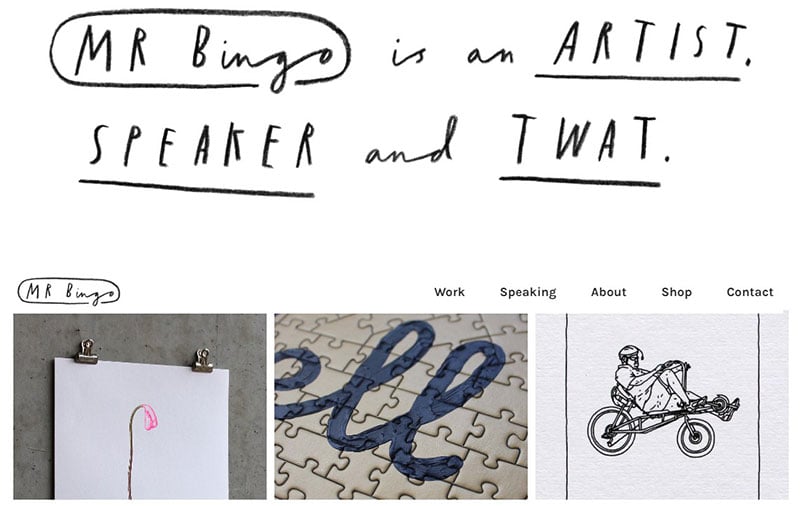Open the Work menu item

pyautogui.click(x=449, y=292)
